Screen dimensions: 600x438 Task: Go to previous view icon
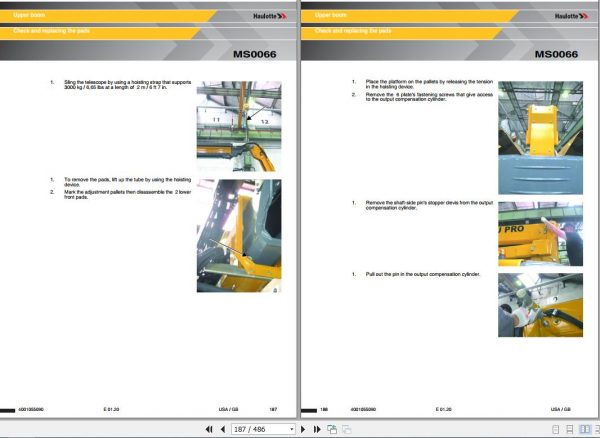[332, 429]
